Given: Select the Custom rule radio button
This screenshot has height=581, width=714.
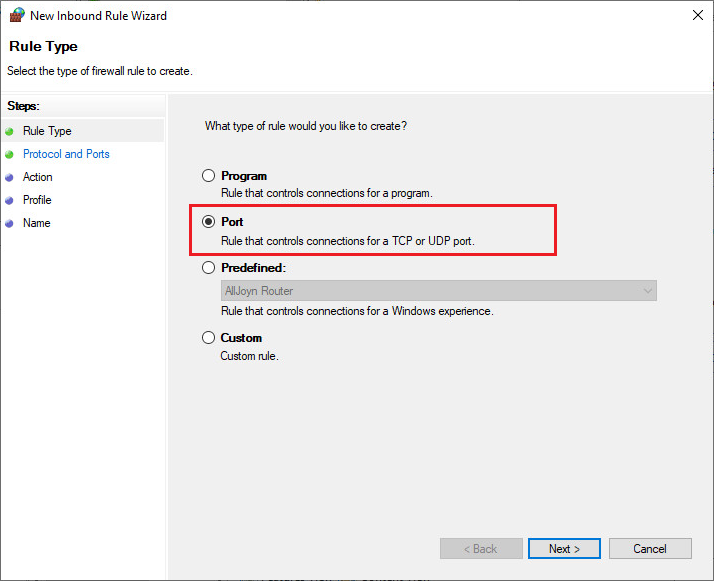Looking at the screenshot, I should [x=209, y=338].
